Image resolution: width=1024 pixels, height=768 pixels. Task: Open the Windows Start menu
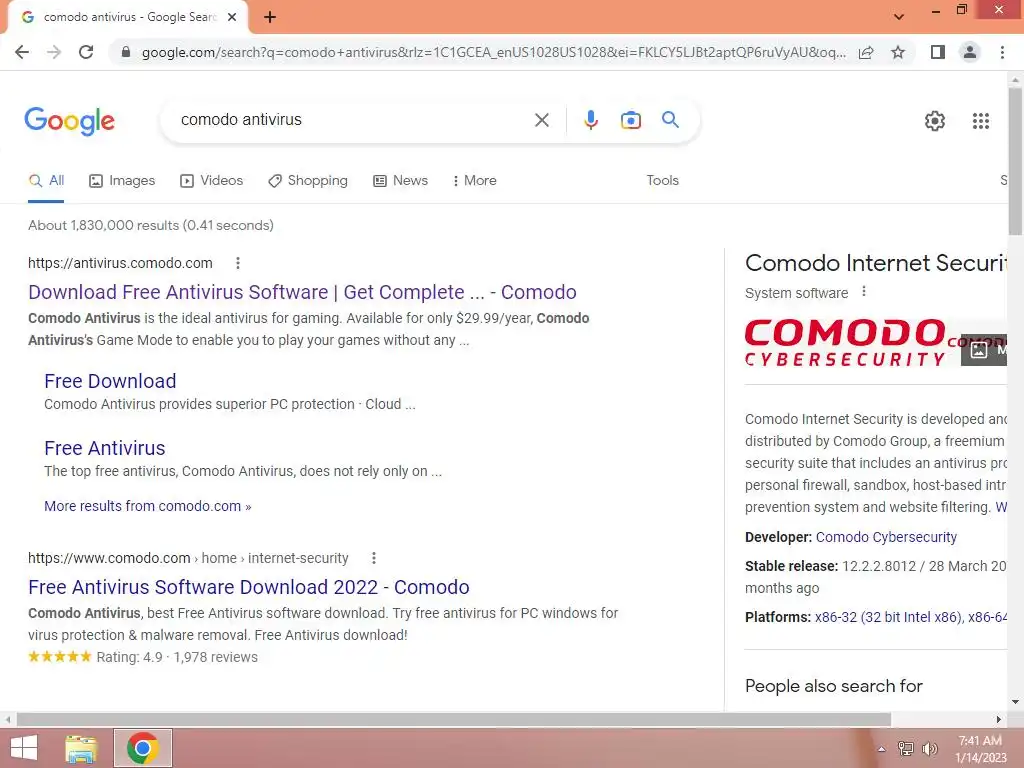(24, 748)
